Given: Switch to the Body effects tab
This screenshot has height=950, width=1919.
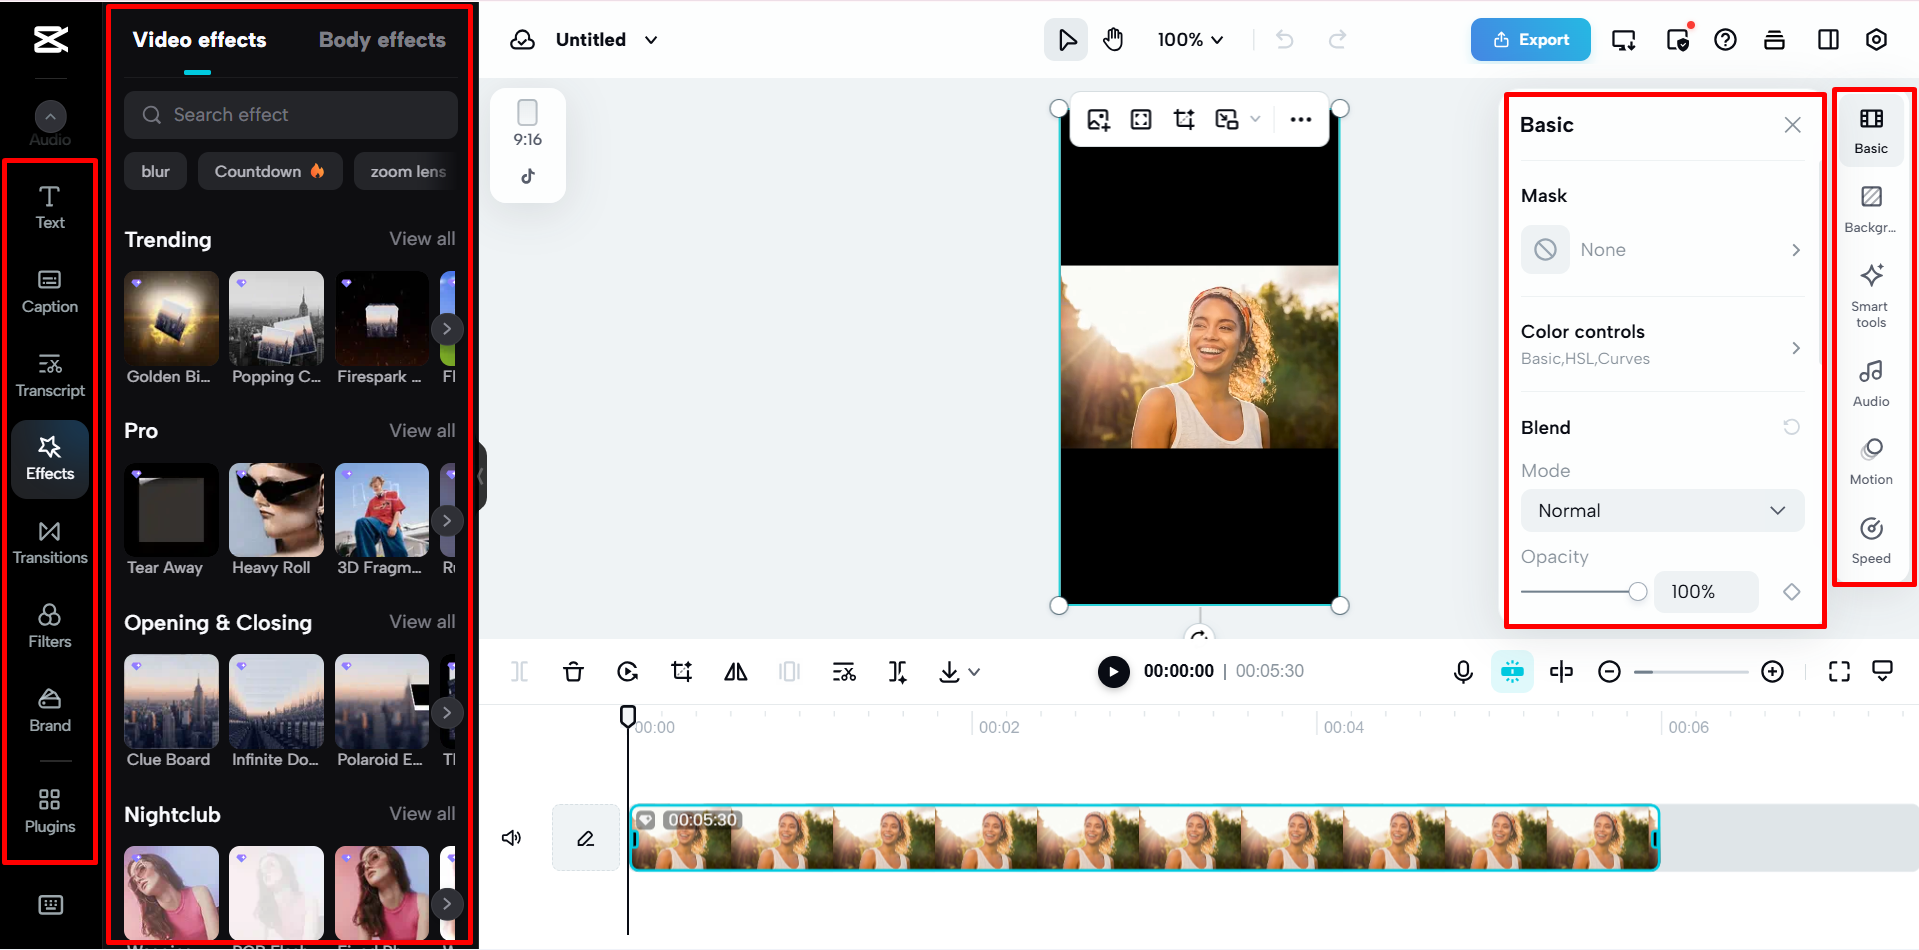Looking at the screenshot, I should (382, 39).
